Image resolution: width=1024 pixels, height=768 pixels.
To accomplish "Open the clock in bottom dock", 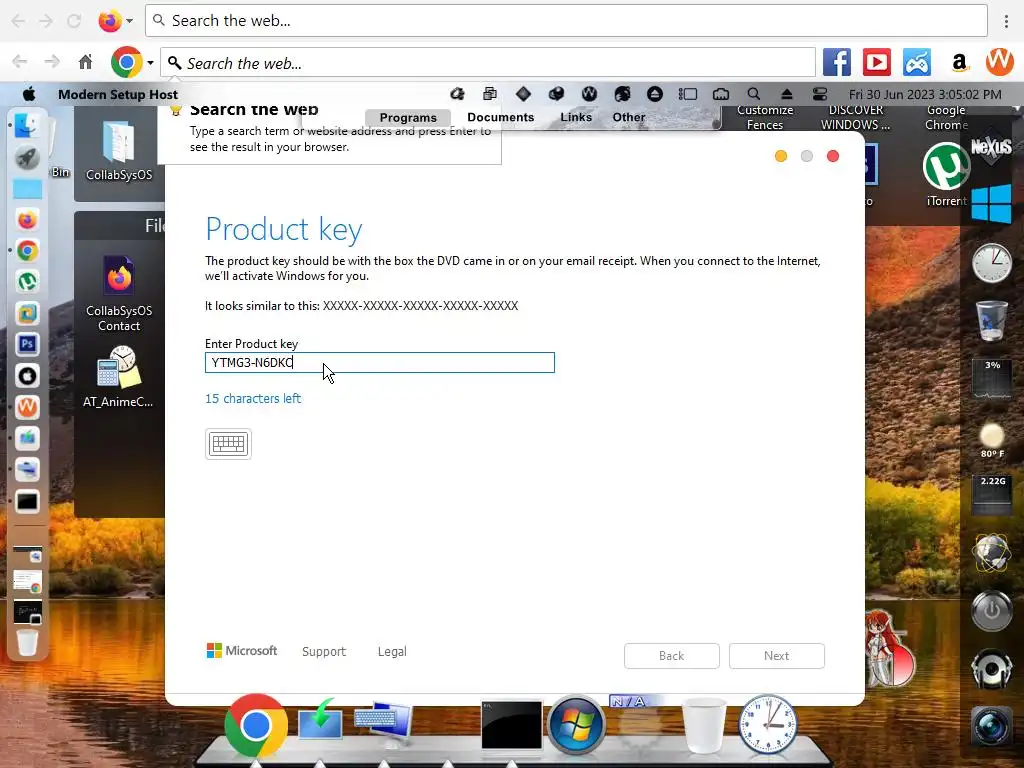I will click(x=767, y=725).
